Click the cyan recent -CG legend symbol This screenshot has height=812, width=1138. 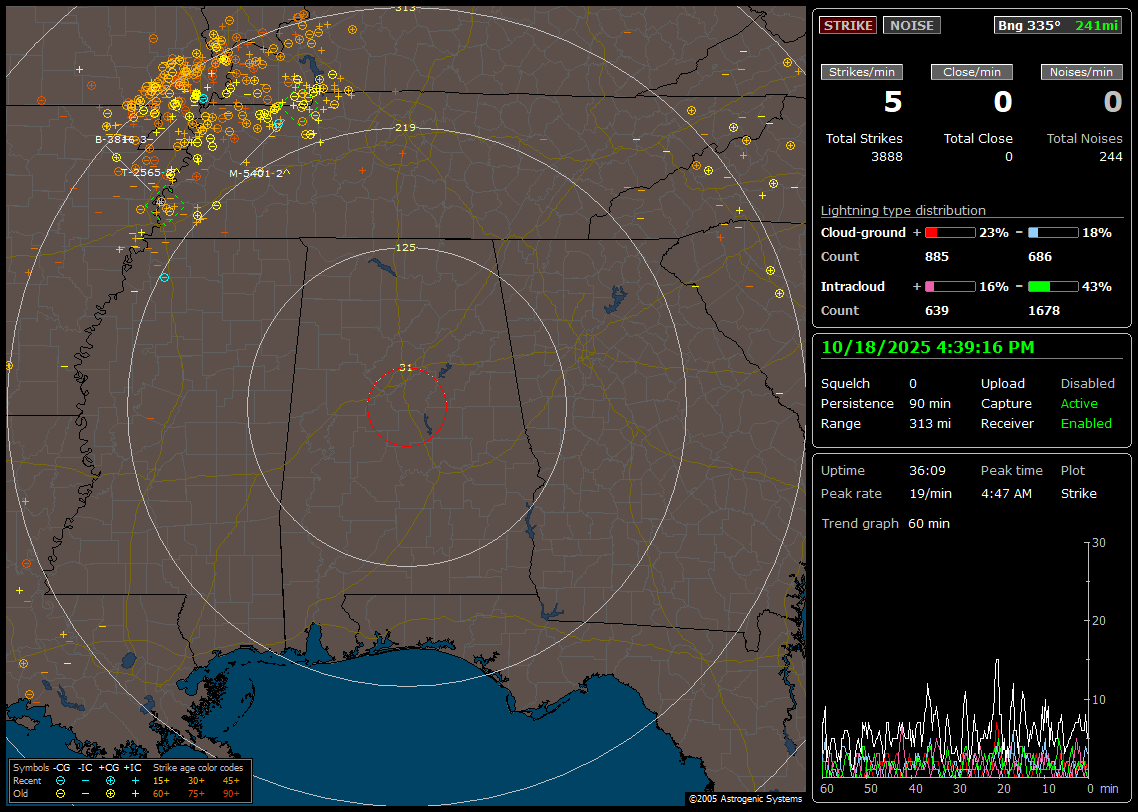[x=61, y=780]
